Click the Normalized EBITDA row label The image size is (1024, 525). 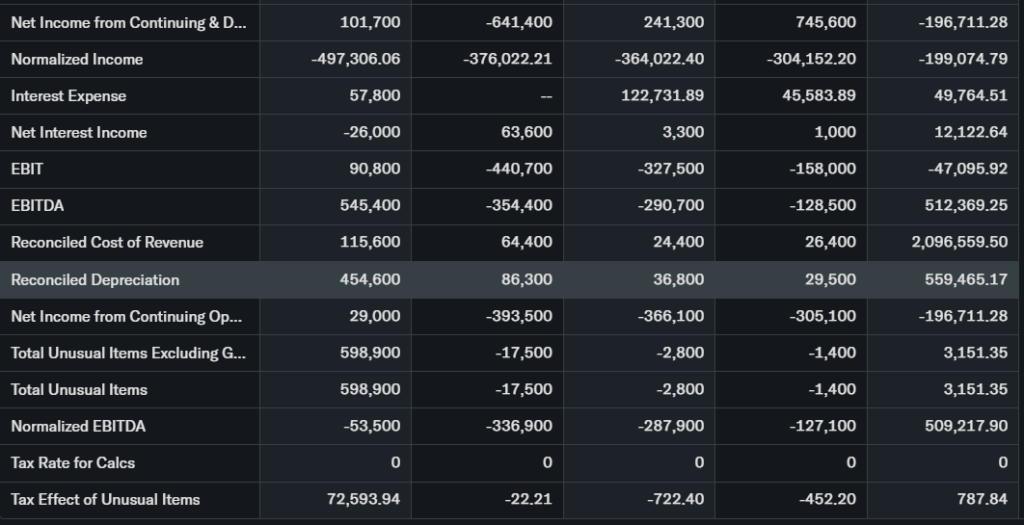coord(78,426)
